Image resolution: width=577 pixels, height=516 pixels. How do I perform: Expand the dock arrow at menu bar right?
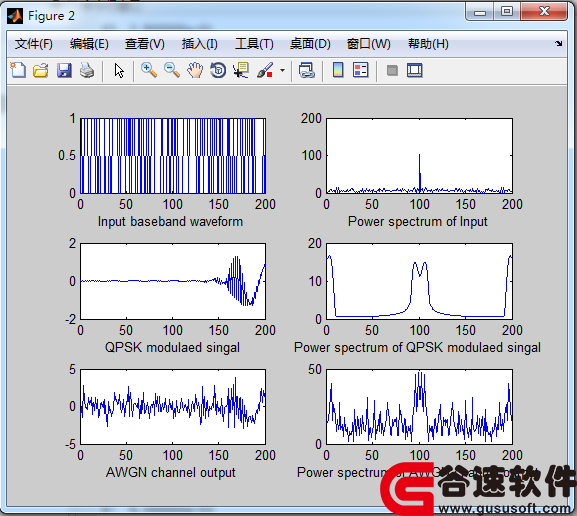(x=559, y=43)
